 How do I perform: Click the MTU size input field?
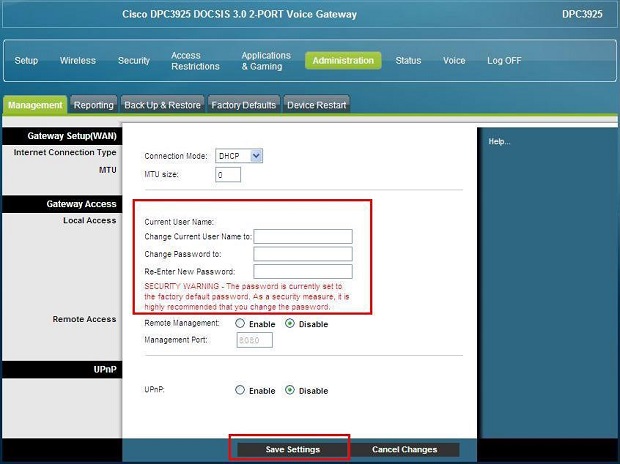[228, 174]
